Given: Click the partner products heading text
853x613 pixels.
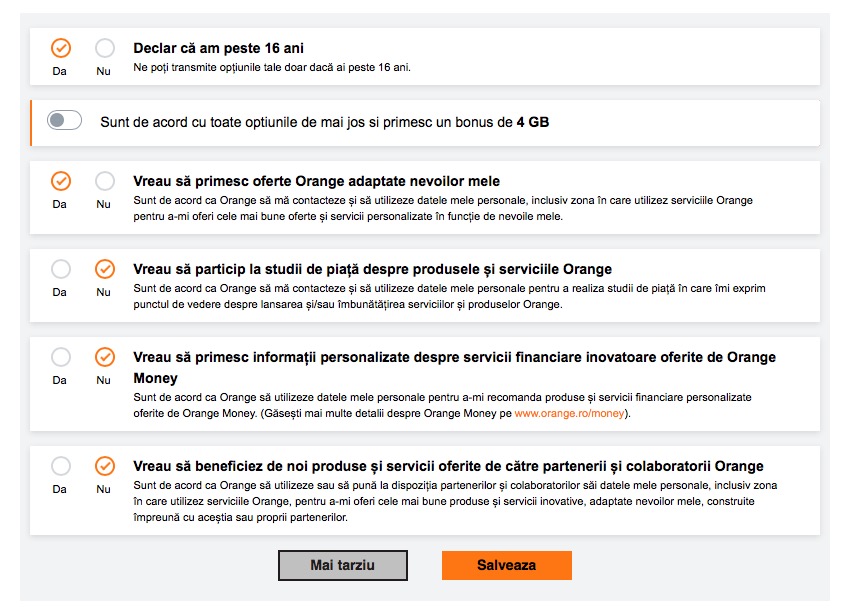Looking at the screenshot, I should click(x=448, y=466).
